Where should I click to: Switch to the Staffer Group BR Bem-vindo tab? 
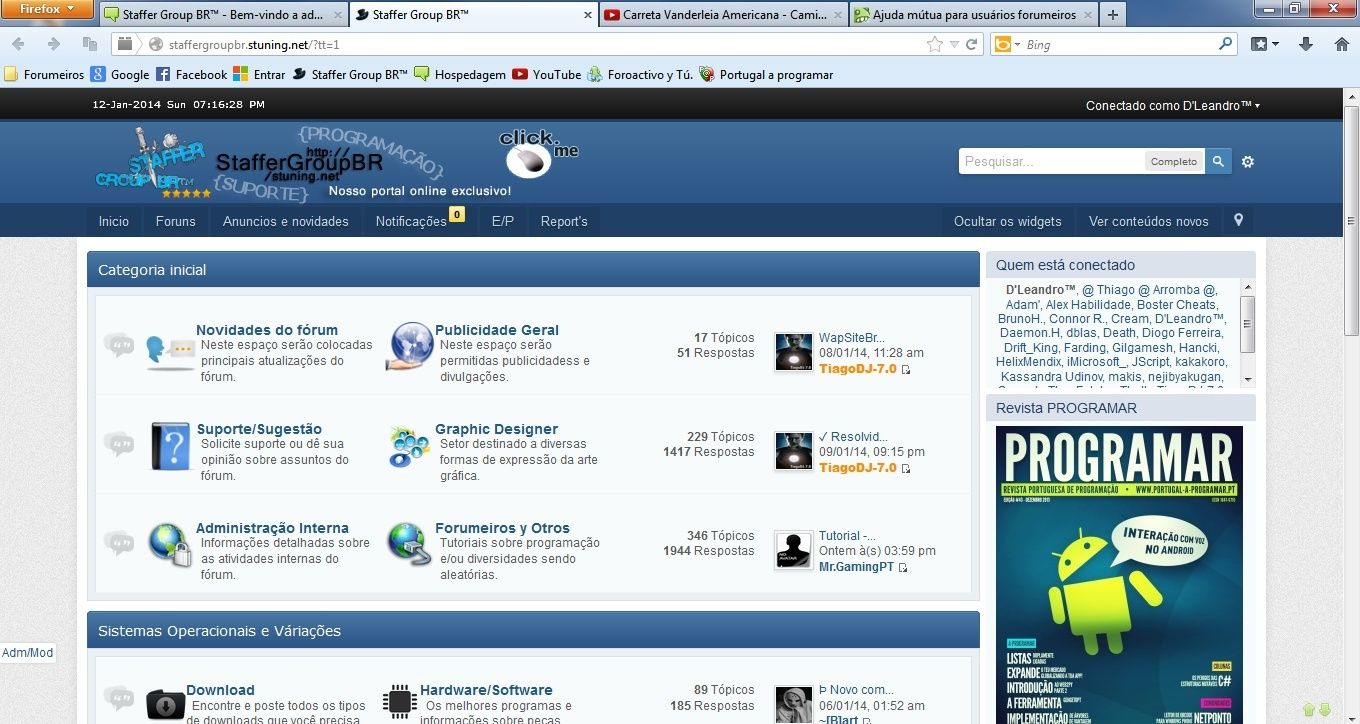[x=224, y=15]
